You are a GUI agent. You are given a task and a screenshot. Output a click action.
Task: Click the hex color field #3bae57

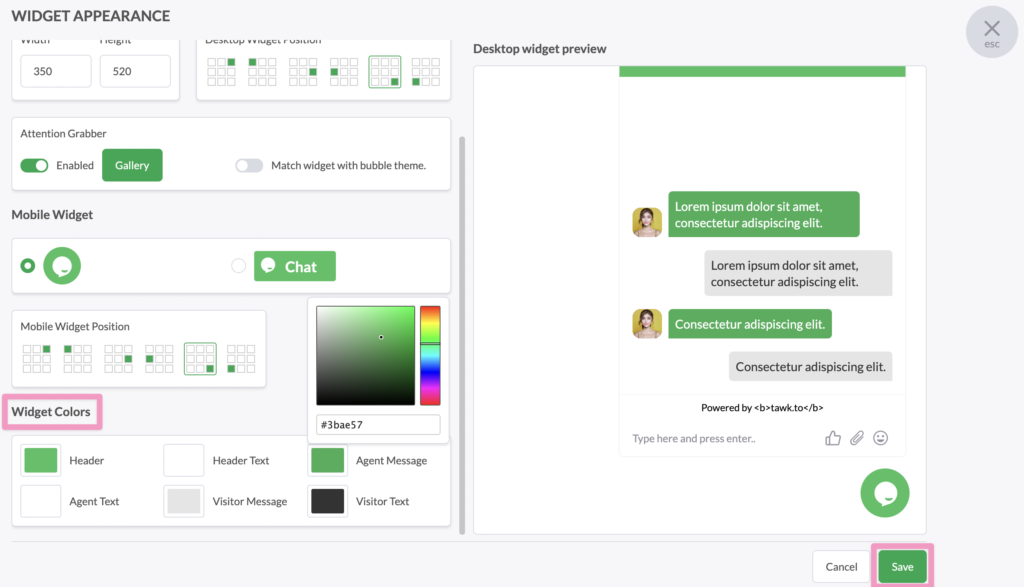(378, 424)
